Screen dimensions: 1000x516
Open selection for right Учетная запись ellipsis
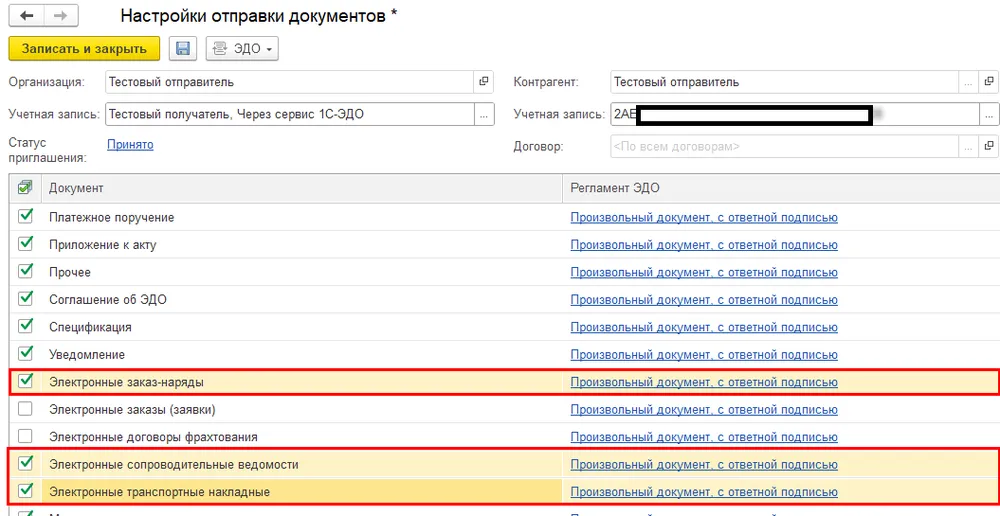[x=989, y=114]
